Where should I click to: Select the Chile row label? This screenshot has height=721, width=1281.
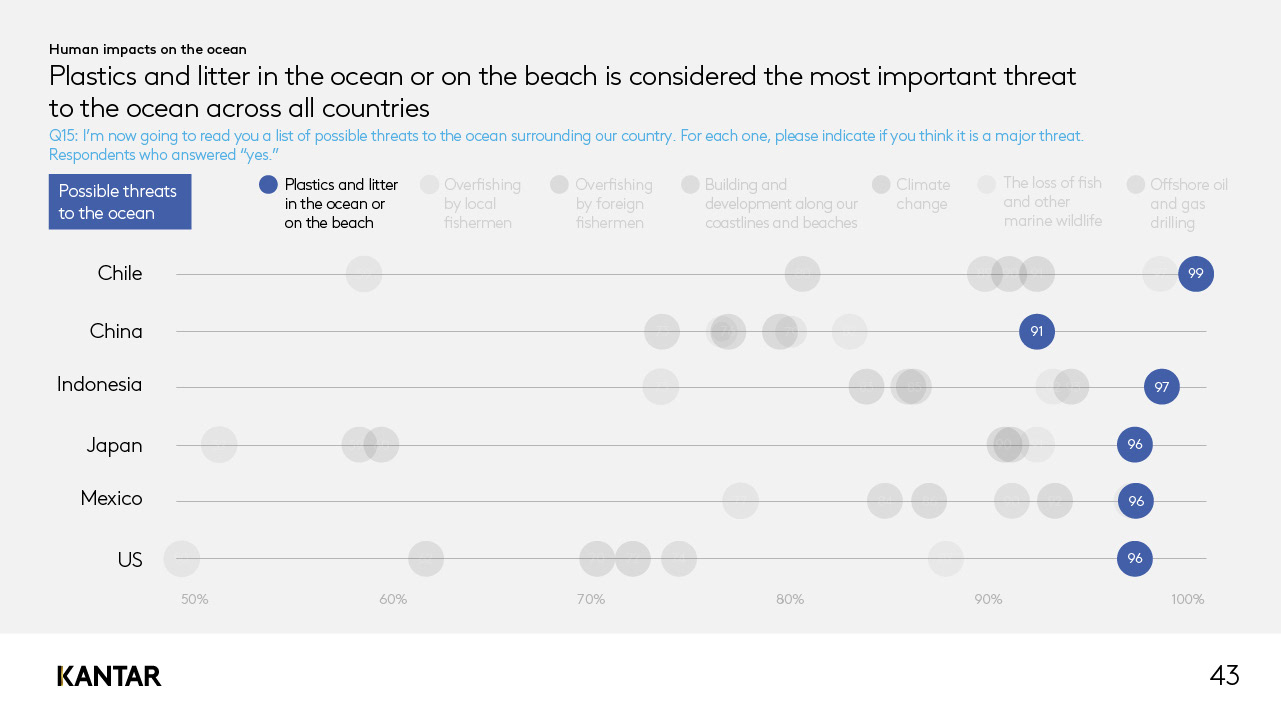pyautogui.click(x=120, y=274)
